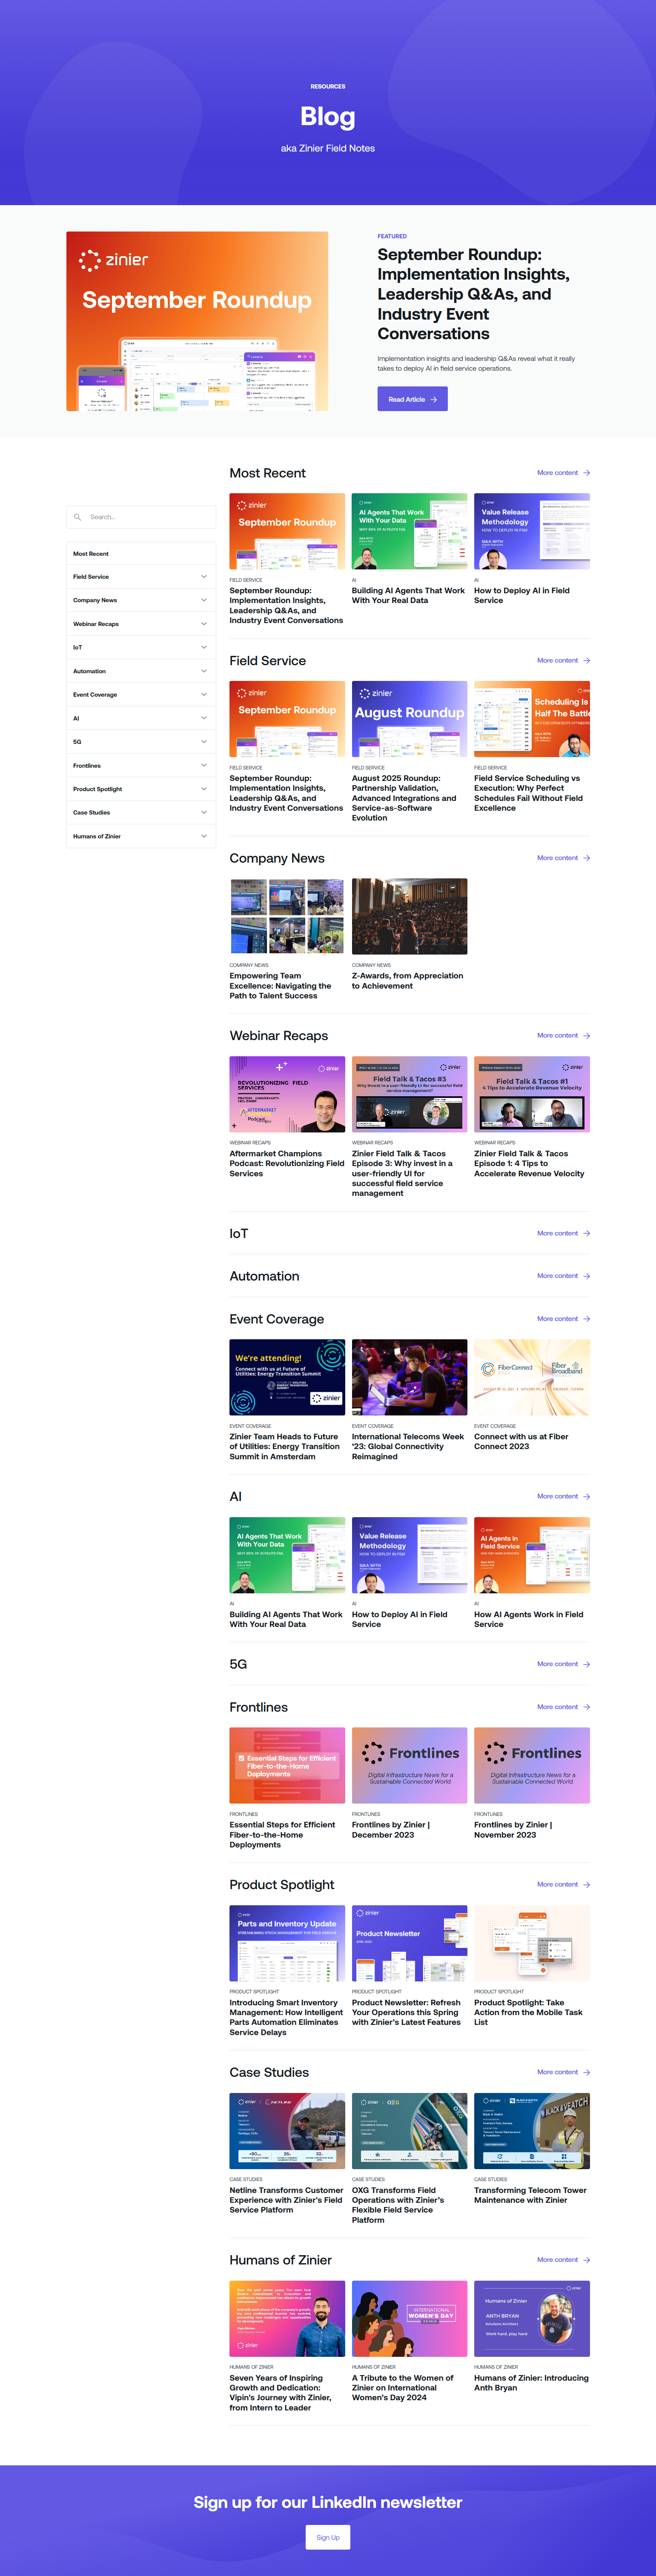Image resolution: width=656 pixels, height=2576 pixels.
Task: Open More content link for AI section
Action: pos(557,1497)
